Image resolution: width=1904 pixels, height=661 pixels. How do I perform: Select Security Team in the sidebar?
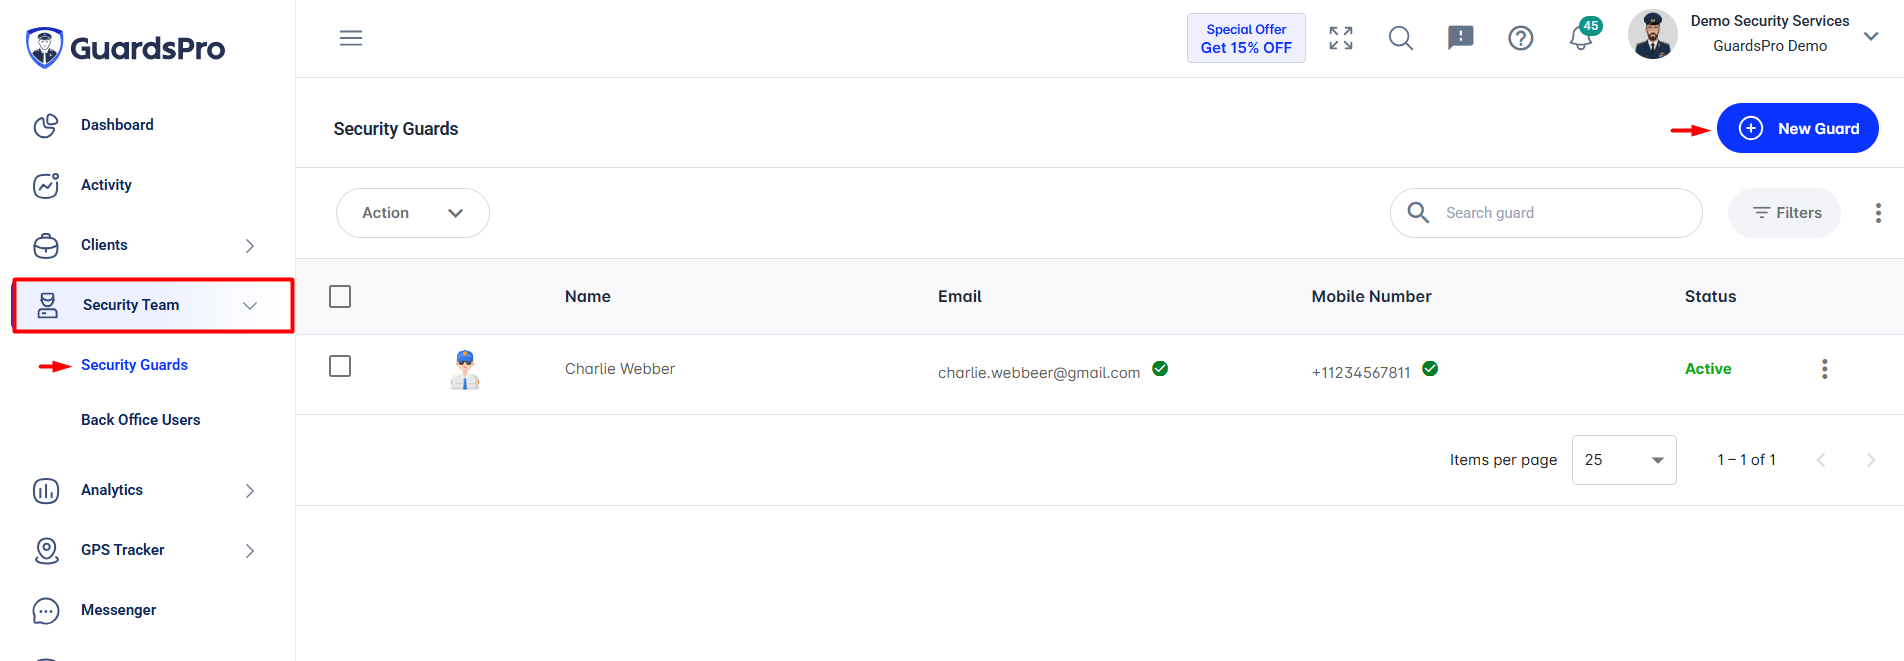tap(153, 305)
